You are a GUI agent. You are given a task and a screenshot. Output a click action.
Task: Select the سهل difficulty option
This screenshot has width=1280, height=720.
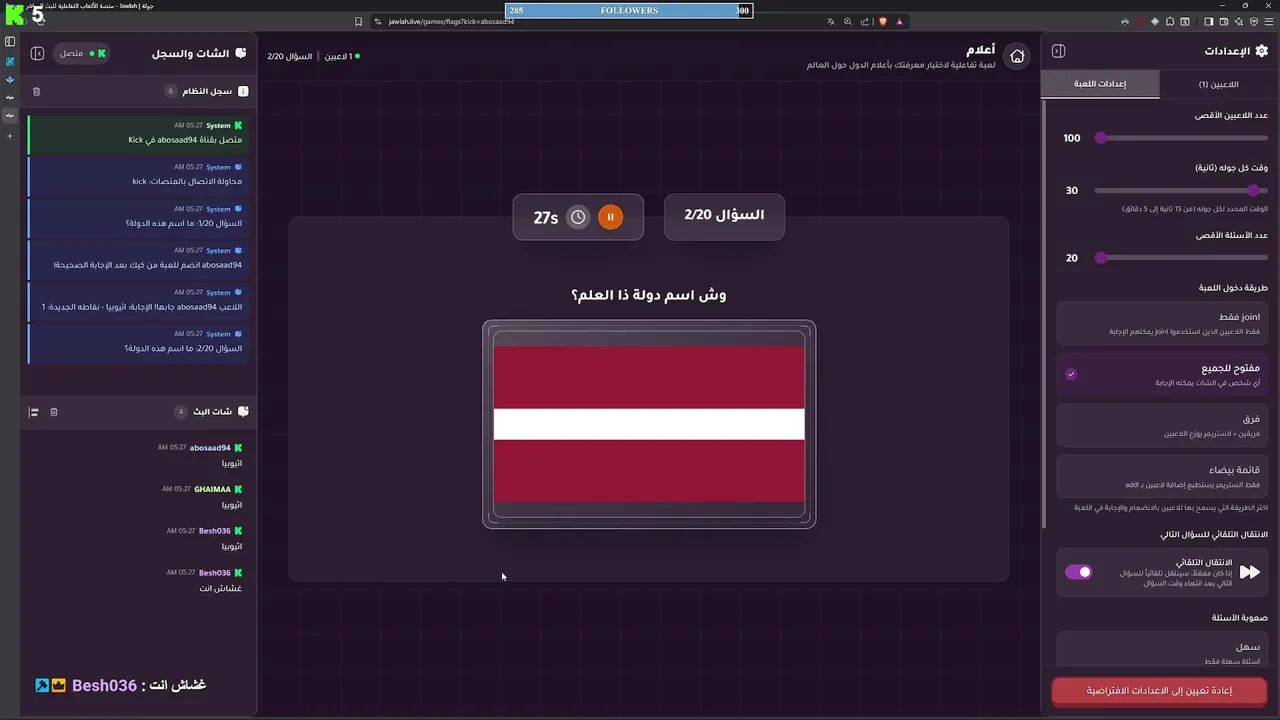(x=1162, y=651)
